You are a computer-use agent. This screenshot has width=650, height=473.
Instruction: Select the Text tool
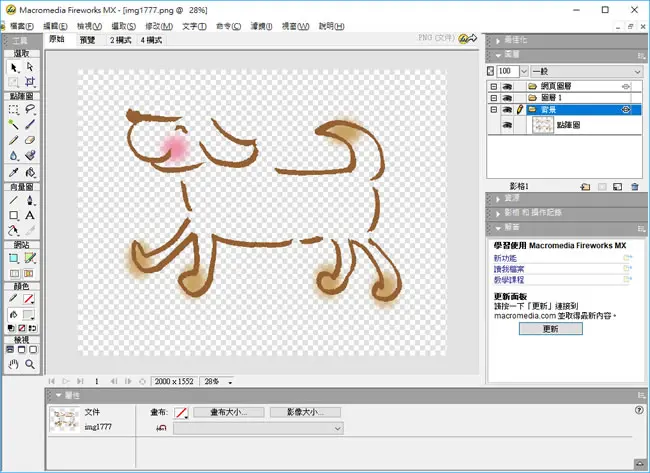29,215
